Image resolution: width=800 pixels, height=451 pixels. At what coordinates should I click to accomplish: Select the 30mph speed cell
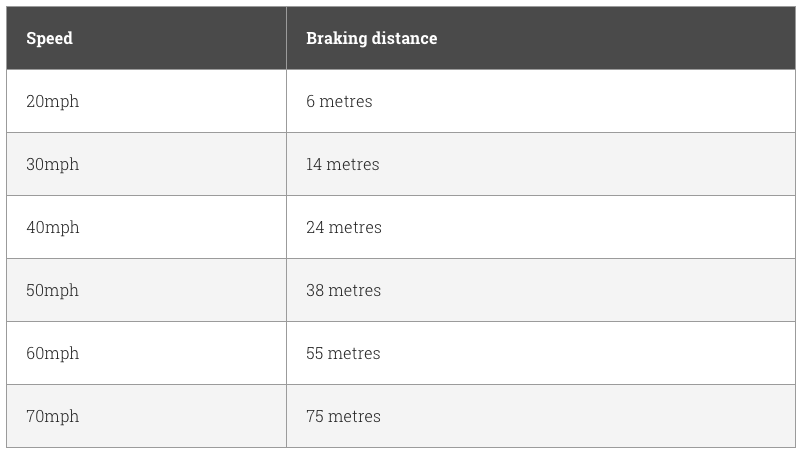tap(52, 164)
